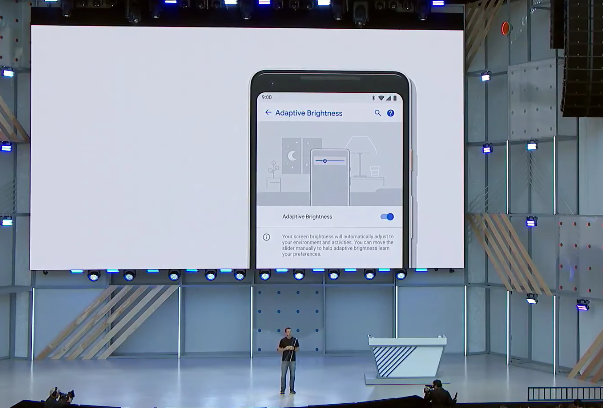Open help via the question mark icon

[x=390, y=113]
